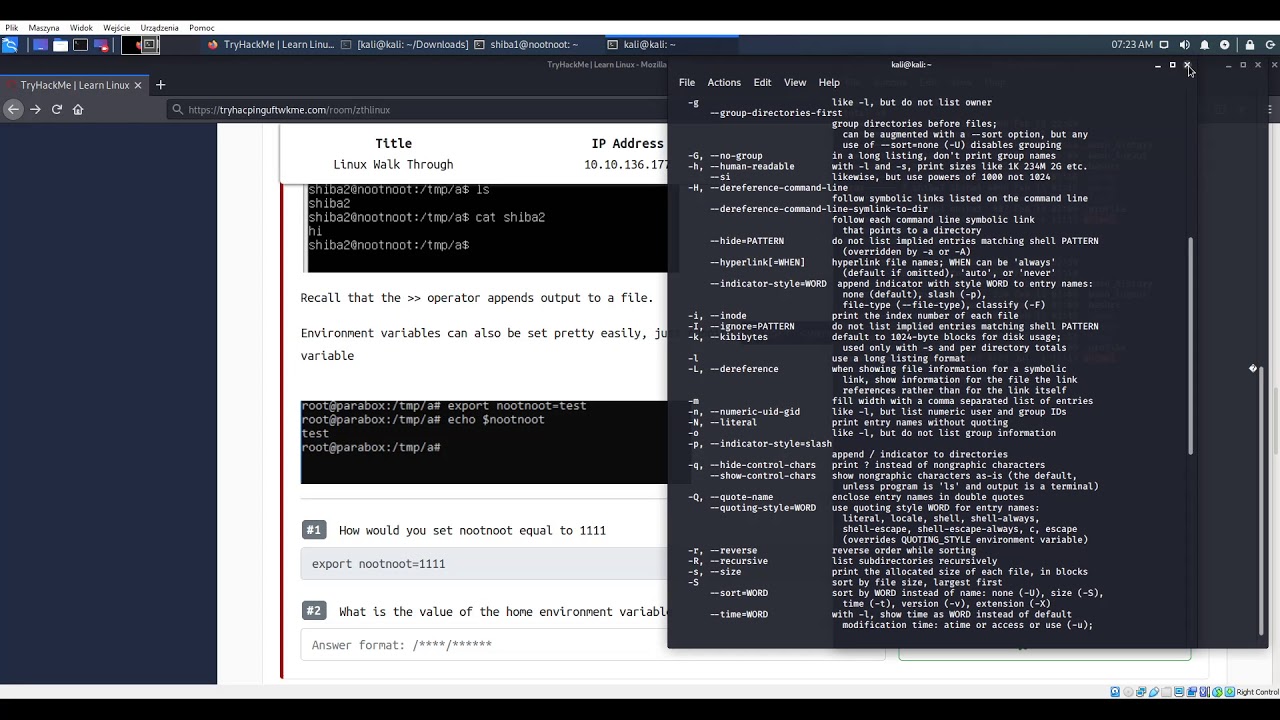Click the volume speaker tray icon

pos(1185,45)
